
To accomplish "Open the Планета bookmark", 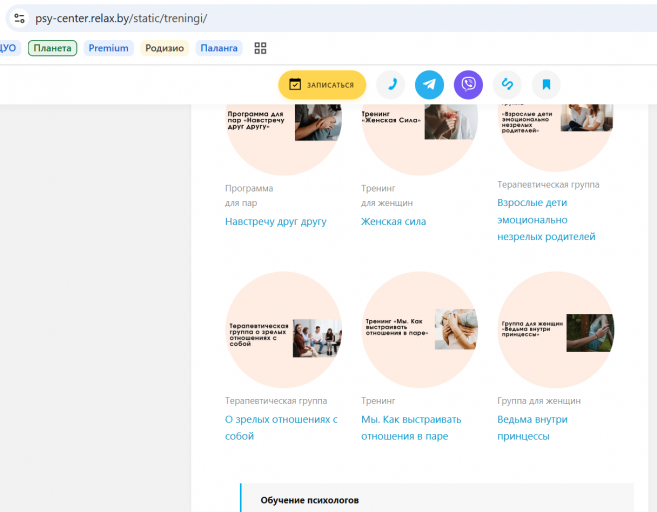I will pos(52,48).
